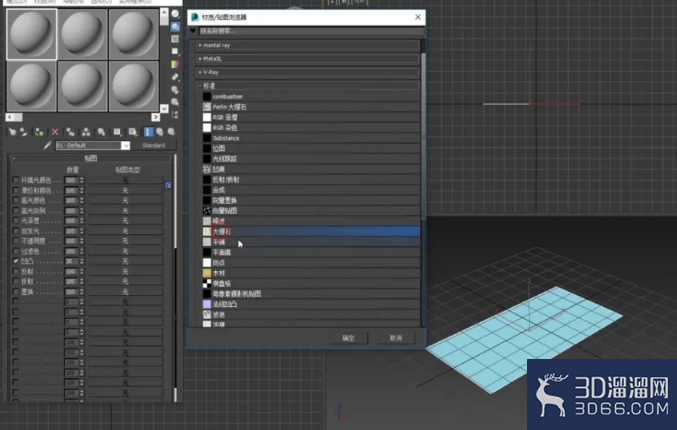677x430 pixels.
Task: Enable the 环境光颜色 map checkbox
Action: coord(16,180)
